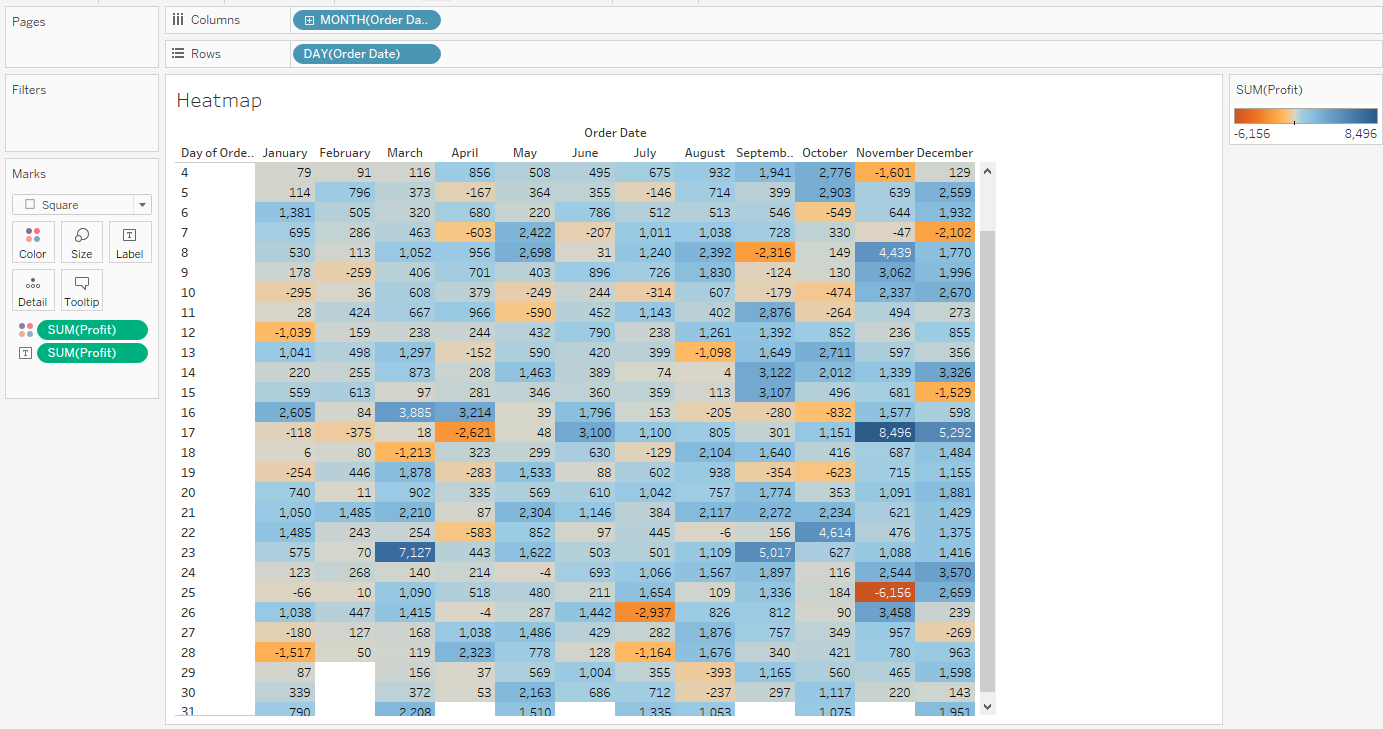Click the -1,517 cell in January
The height and width of the screenshot is (729, 1383).
click(285, 652)
